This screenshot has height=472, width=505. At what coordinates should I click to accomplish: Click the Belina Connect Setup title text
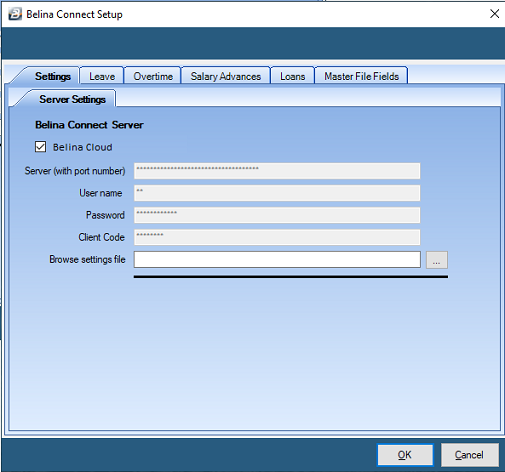74,14
